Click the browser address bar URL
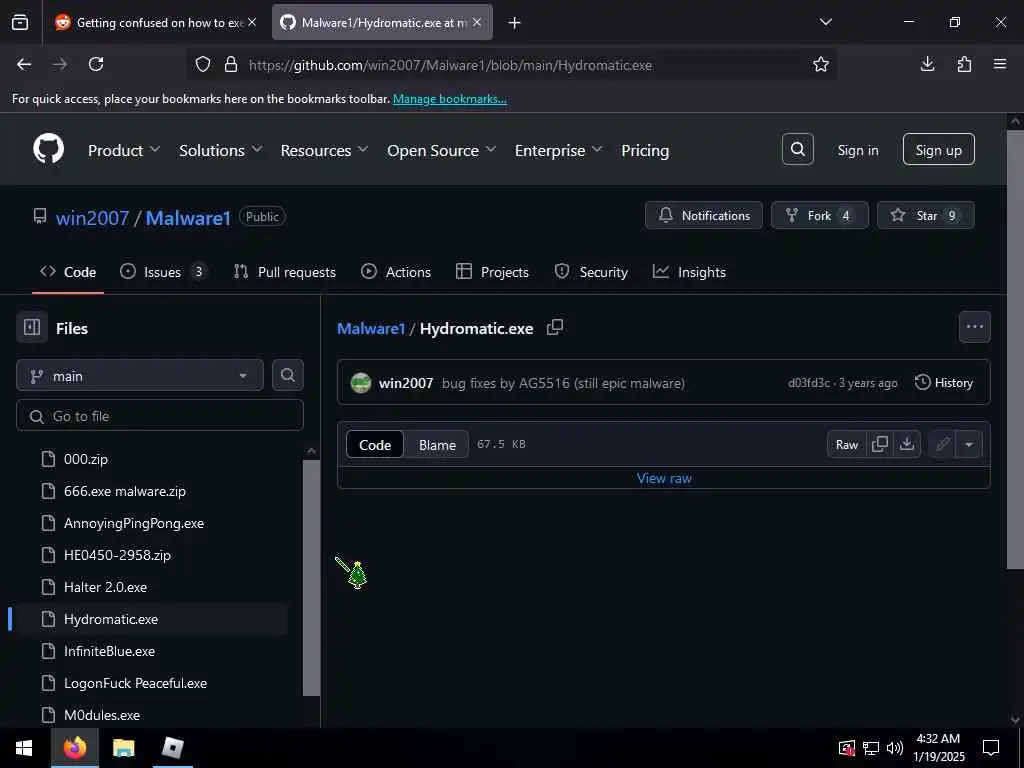This screenshot has height=768, width=1024. (450, 65)
